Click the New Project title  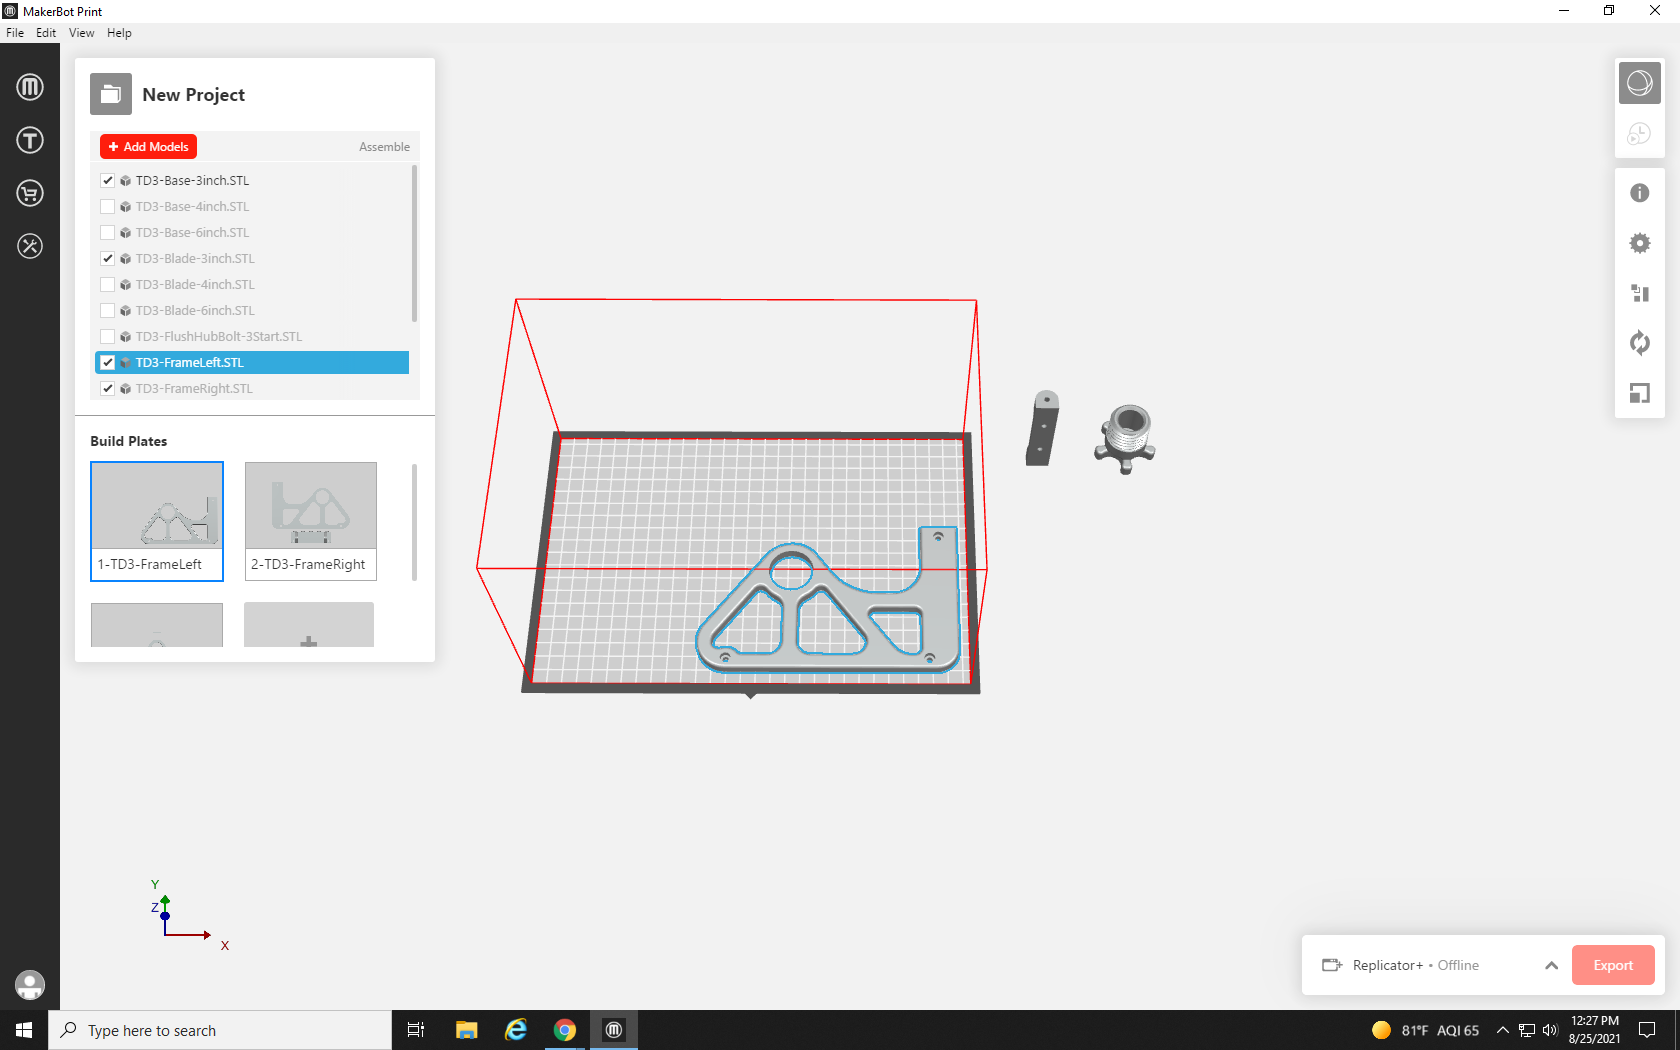[193, 95]
